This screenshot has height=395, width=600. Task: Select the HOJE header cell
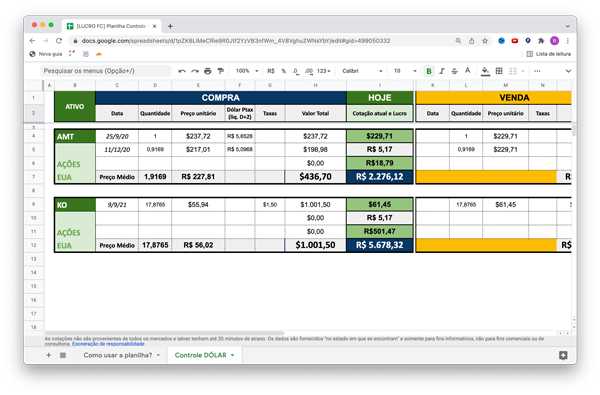tap(380, 98)
